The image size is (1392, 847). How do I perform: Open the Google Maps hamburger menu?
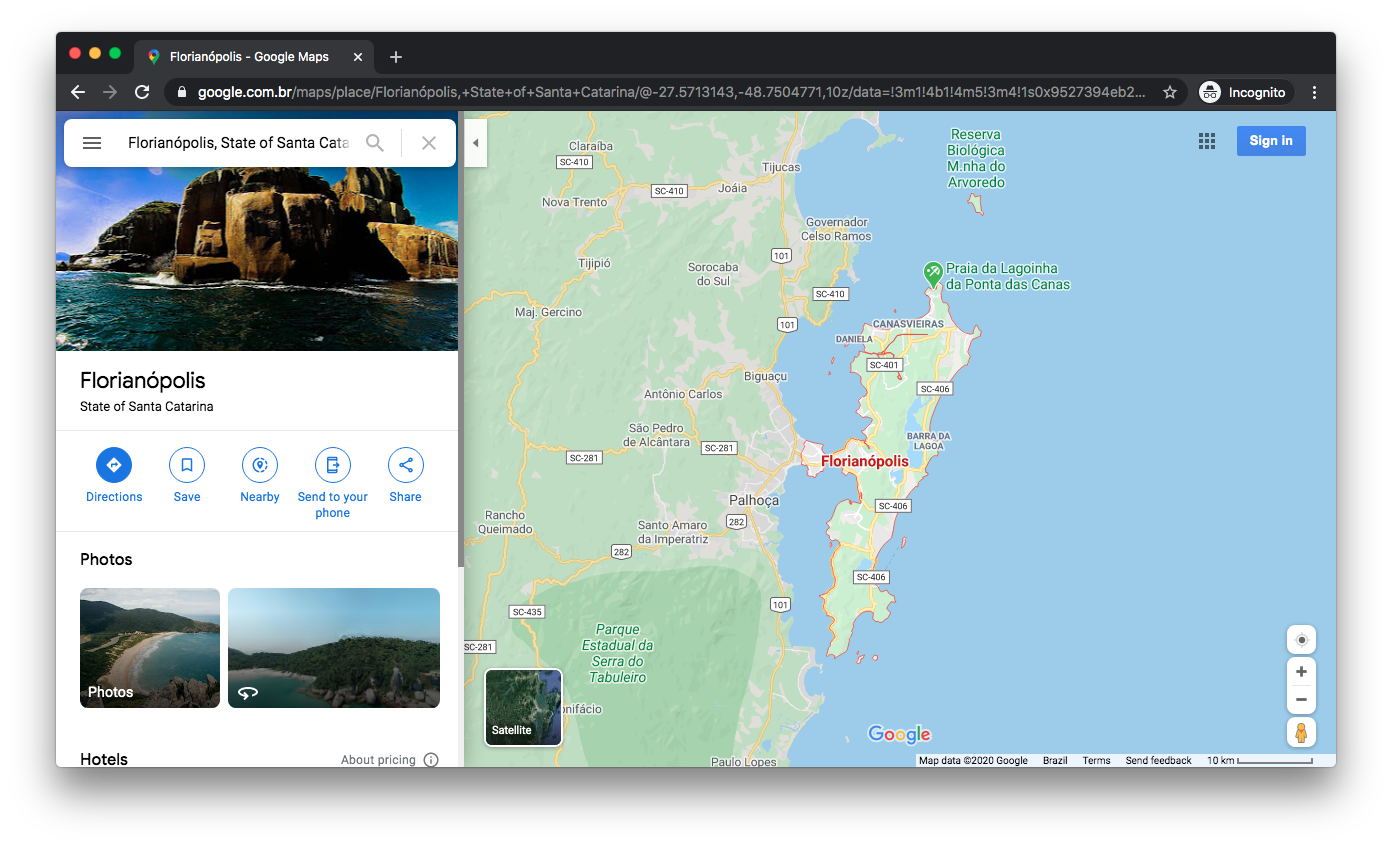pos(92,143)
